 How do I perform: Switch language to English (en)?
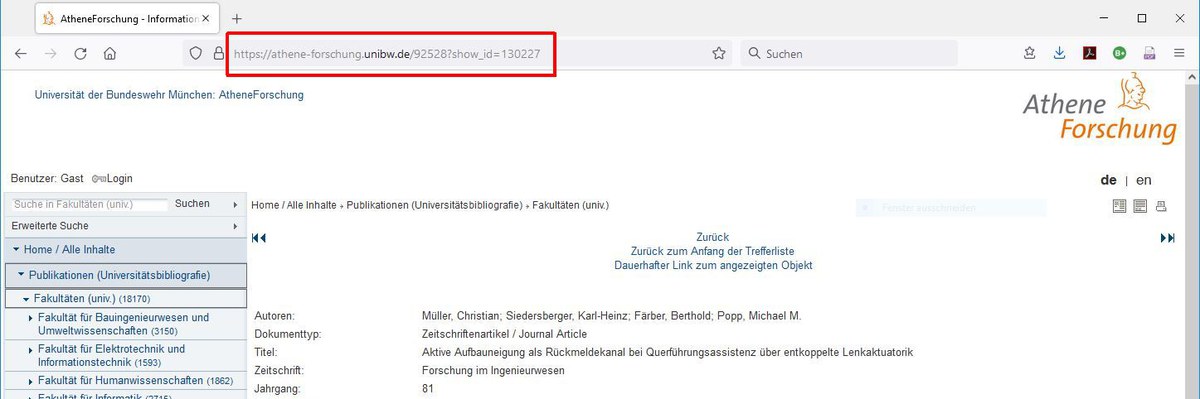(x=1144, y=180)
